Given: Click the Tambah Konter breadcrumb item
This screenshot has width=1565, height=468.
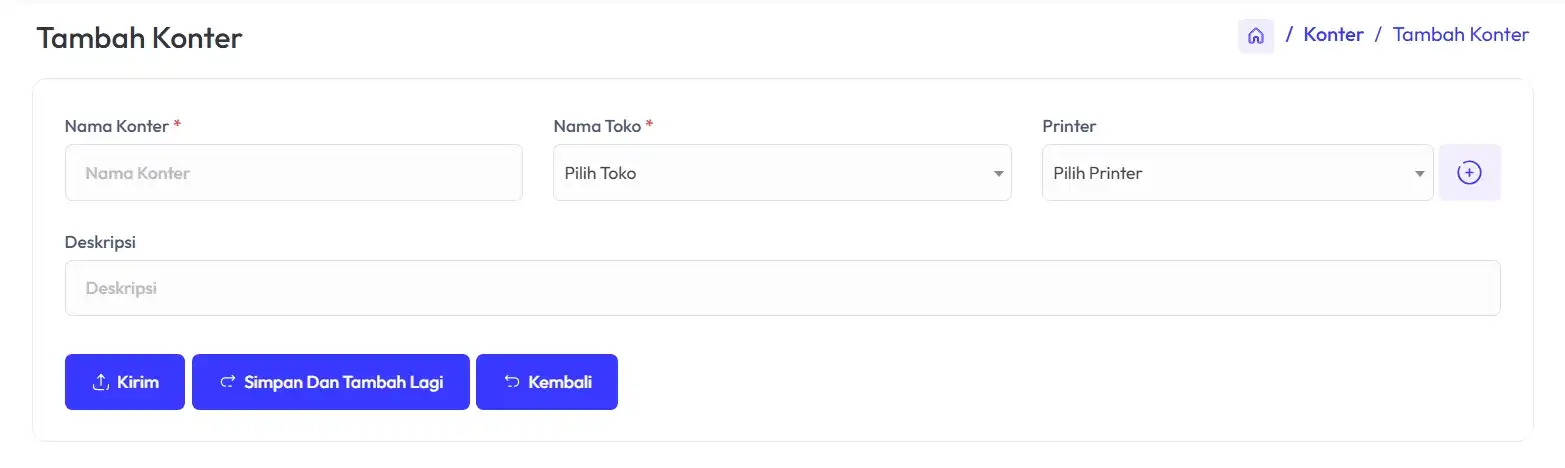Looking at the screenshot, I should (1460, 35).
